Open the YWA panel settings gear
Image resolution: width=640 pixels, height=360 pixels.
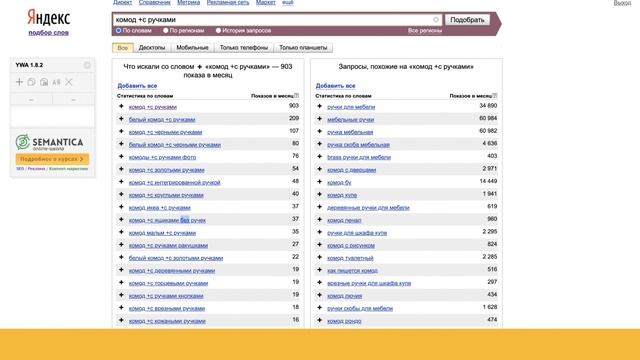[87, 65]
